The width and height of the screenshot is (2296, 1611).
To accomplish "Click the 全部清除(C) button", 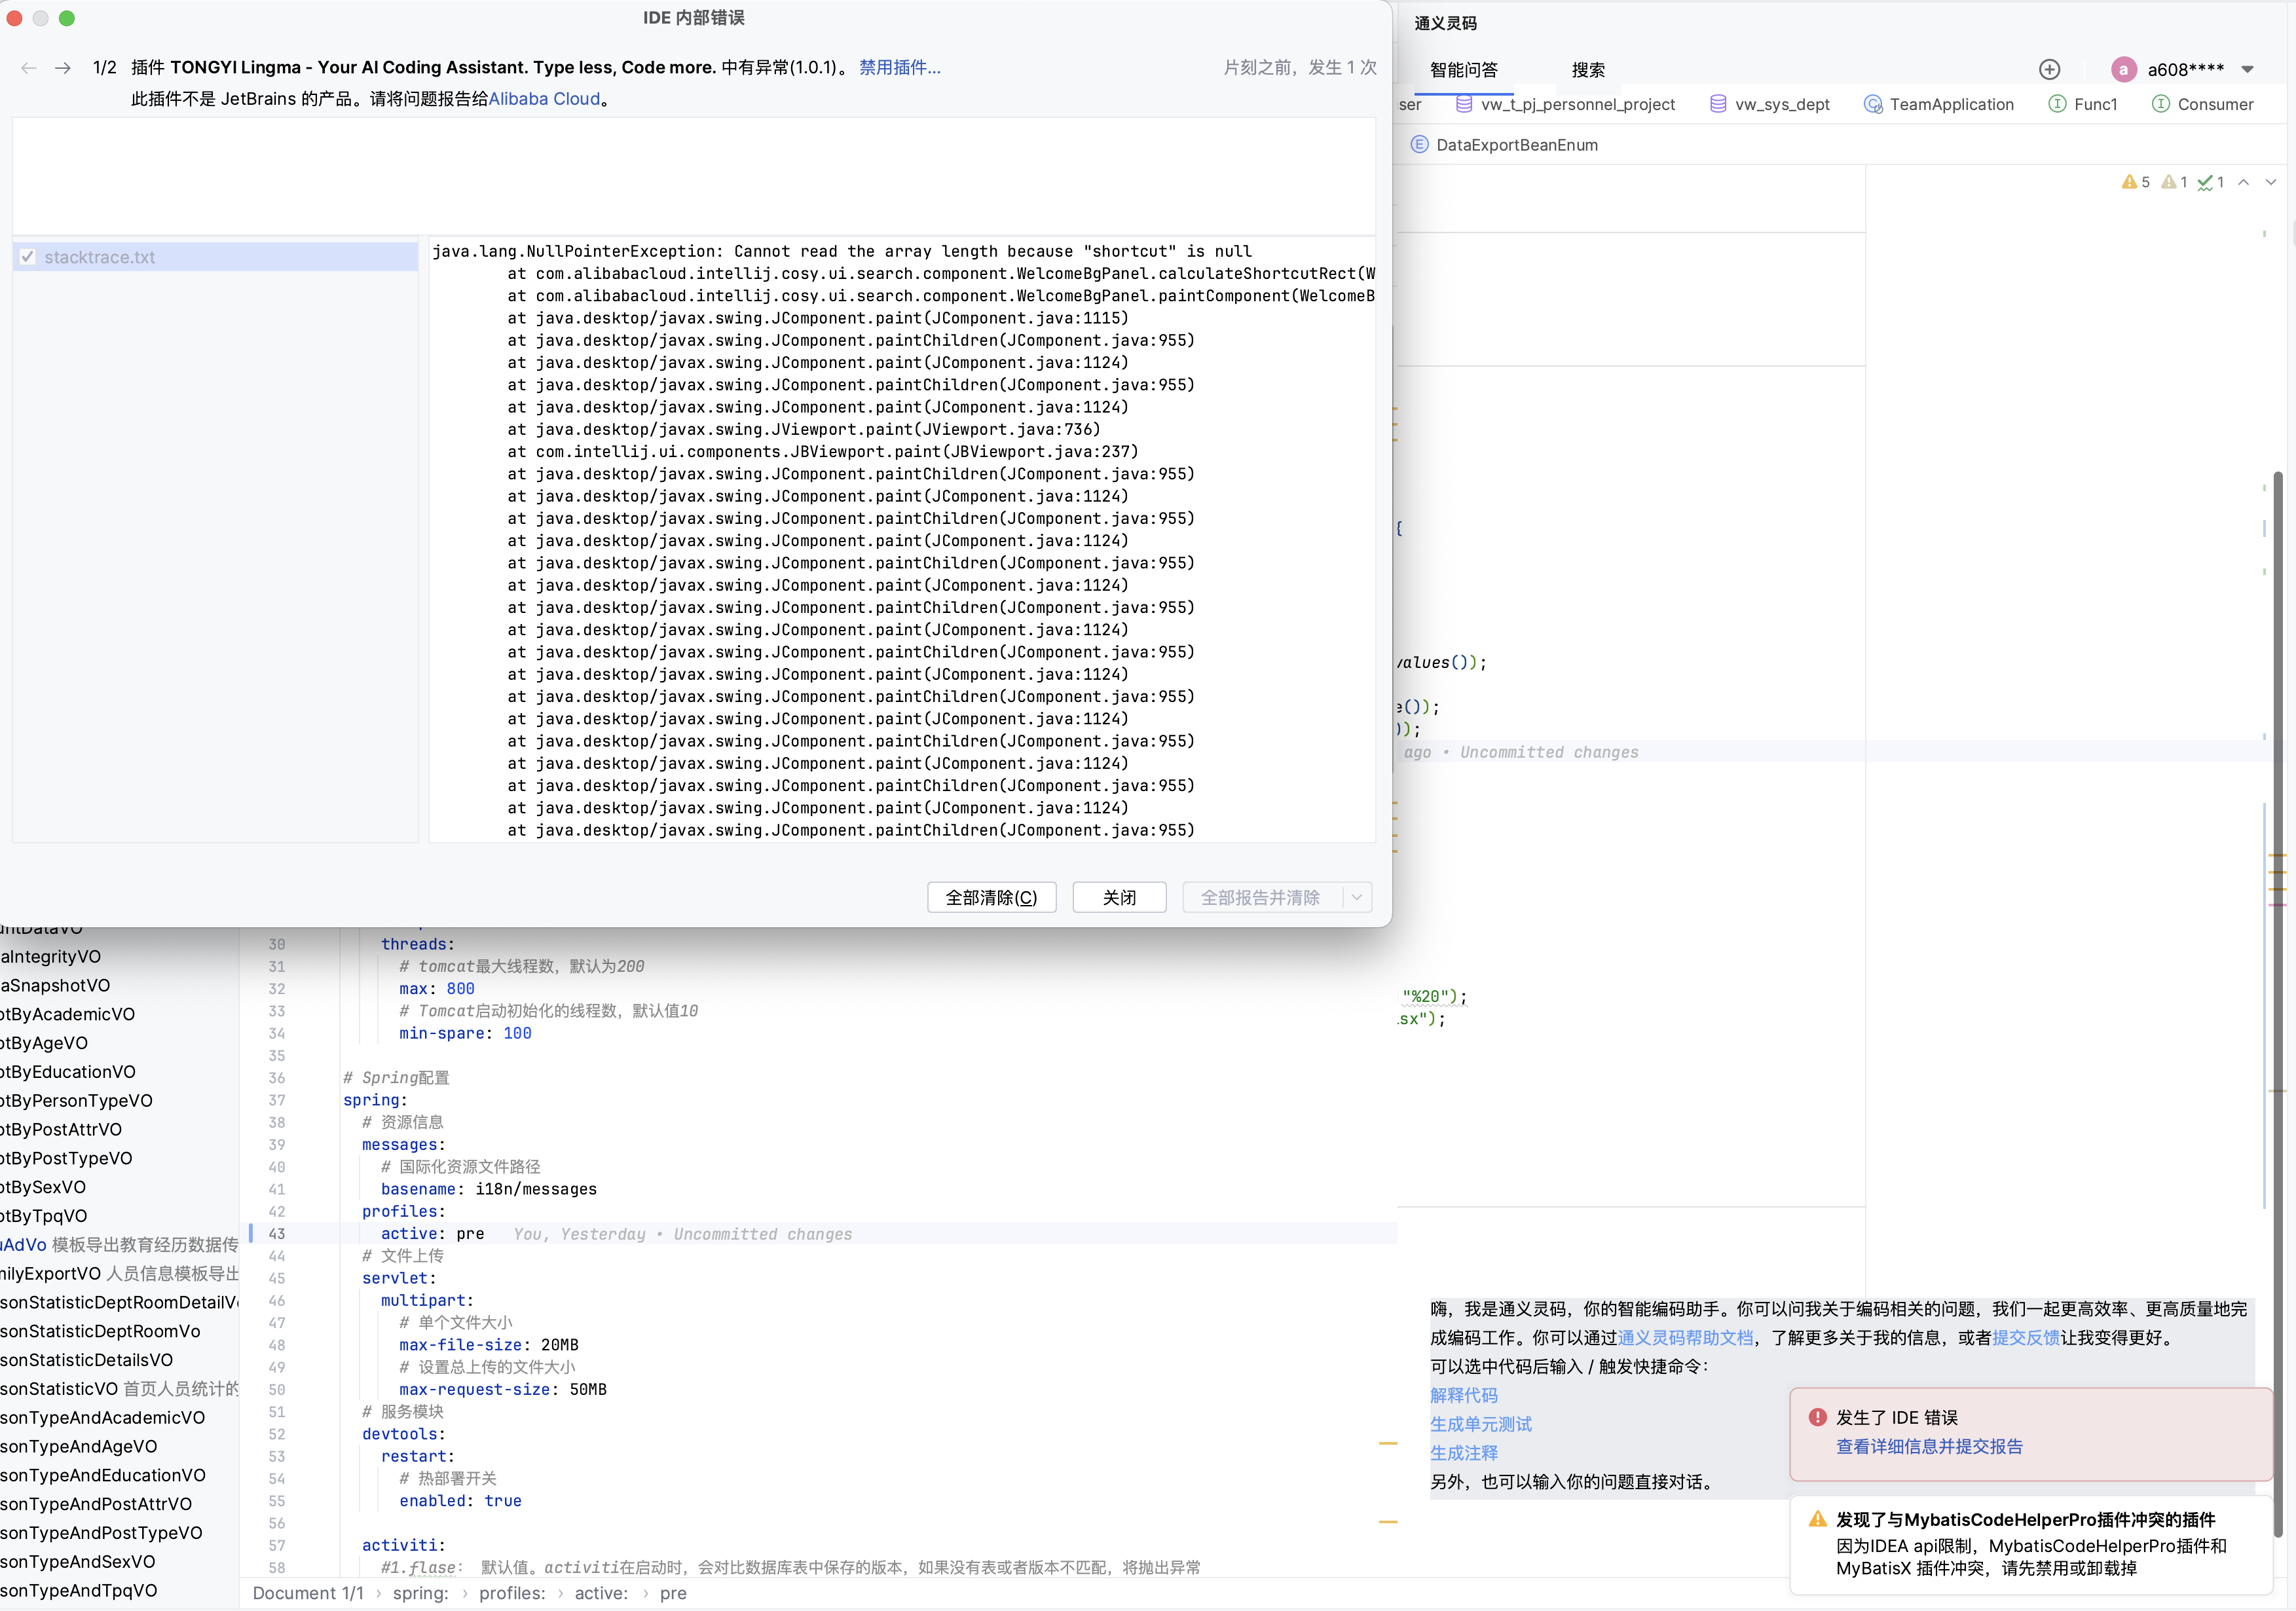I will [991, 897].
